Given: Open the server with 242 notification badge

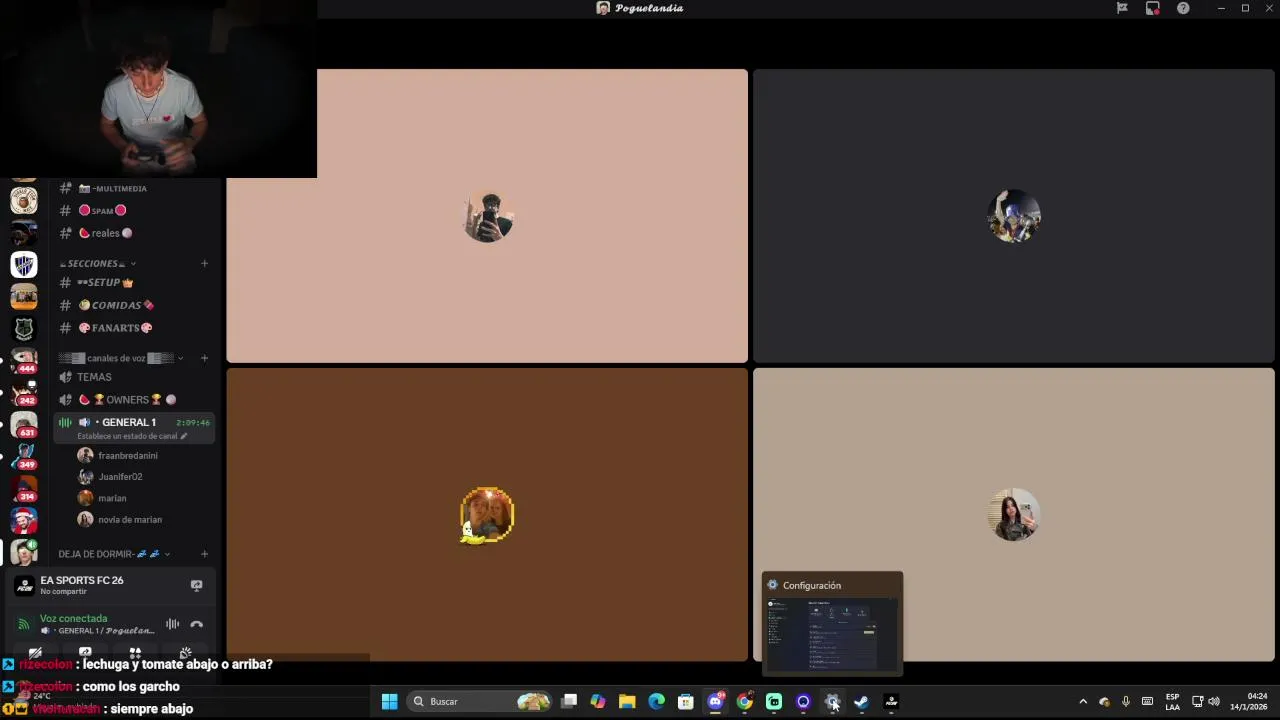Looking at the screenshot, I should 24,393.
